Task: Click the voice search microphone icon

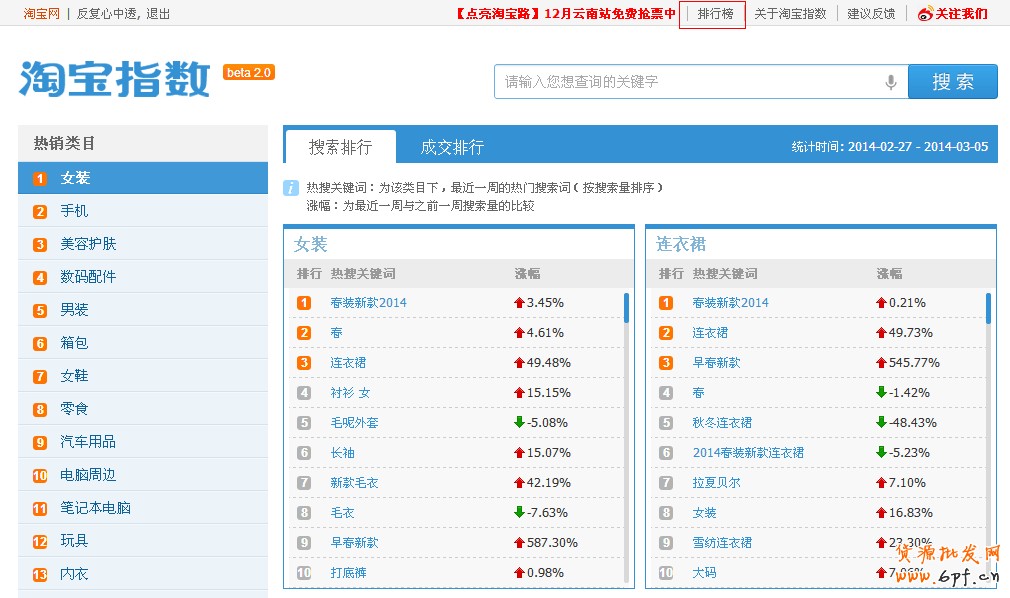Action: [891, 82]
